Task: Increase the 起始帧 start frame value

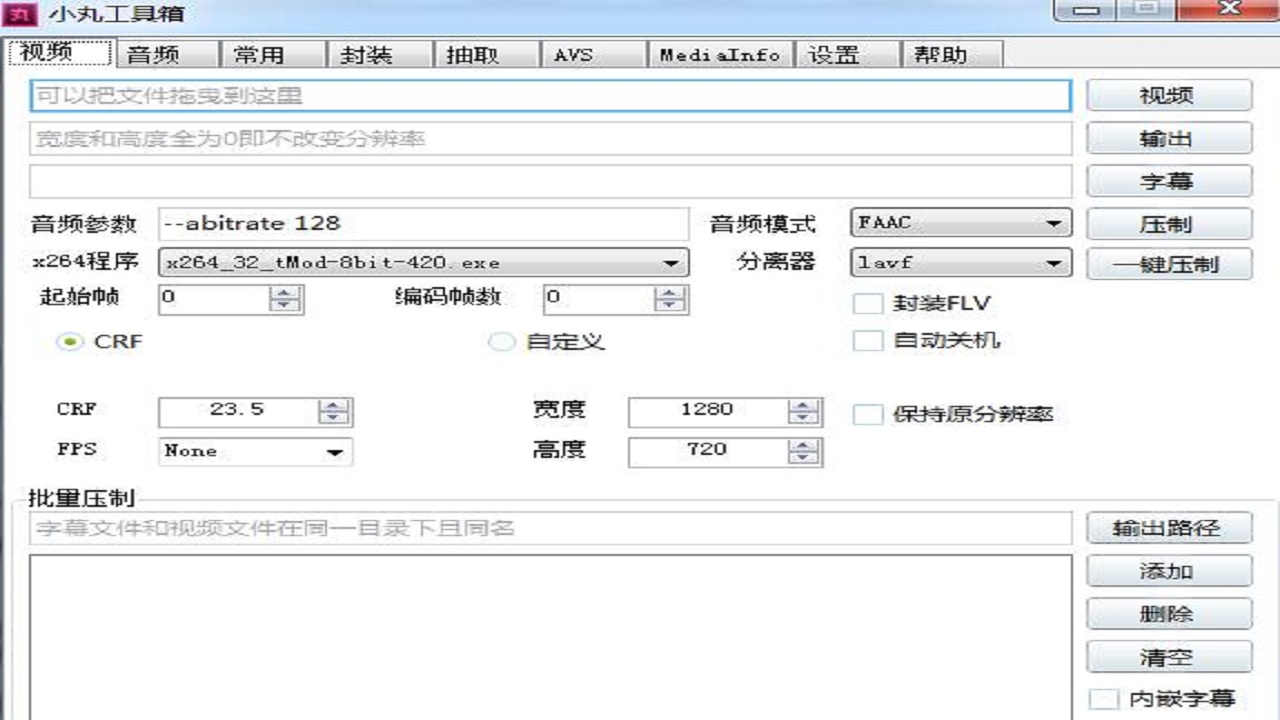Action: point(286,292)
